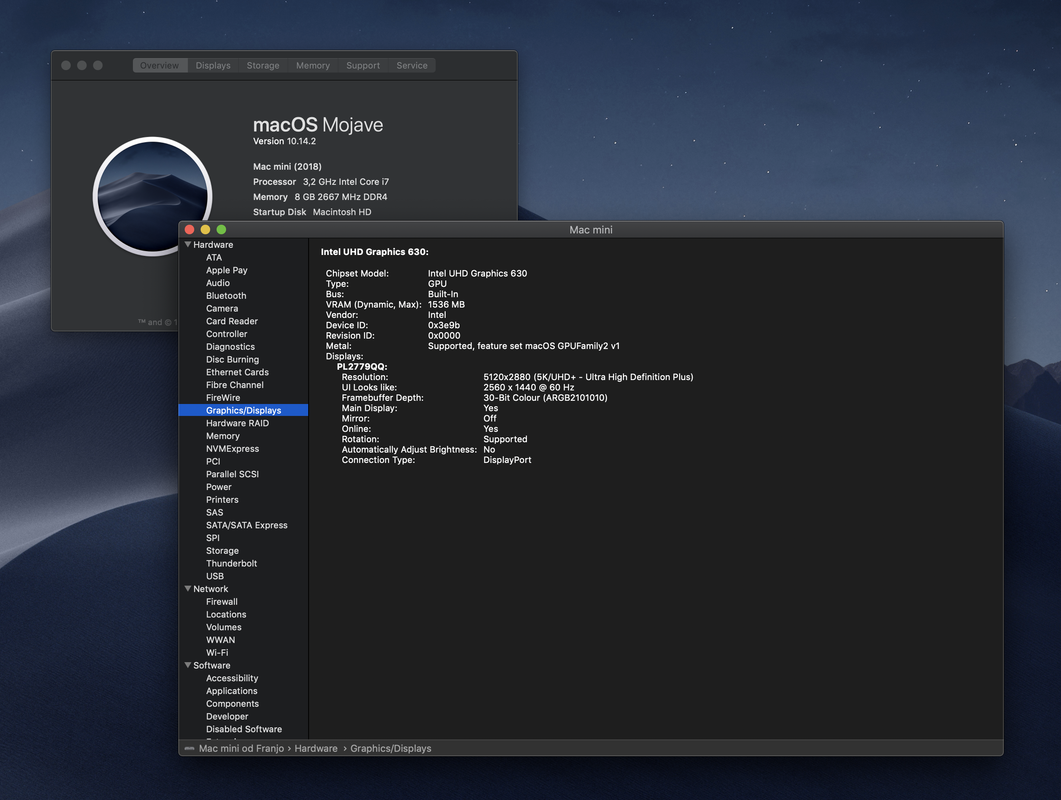Select Hardware RAID in the sidebar
The image size is (1061, 800).
click(x=238, y=423)
